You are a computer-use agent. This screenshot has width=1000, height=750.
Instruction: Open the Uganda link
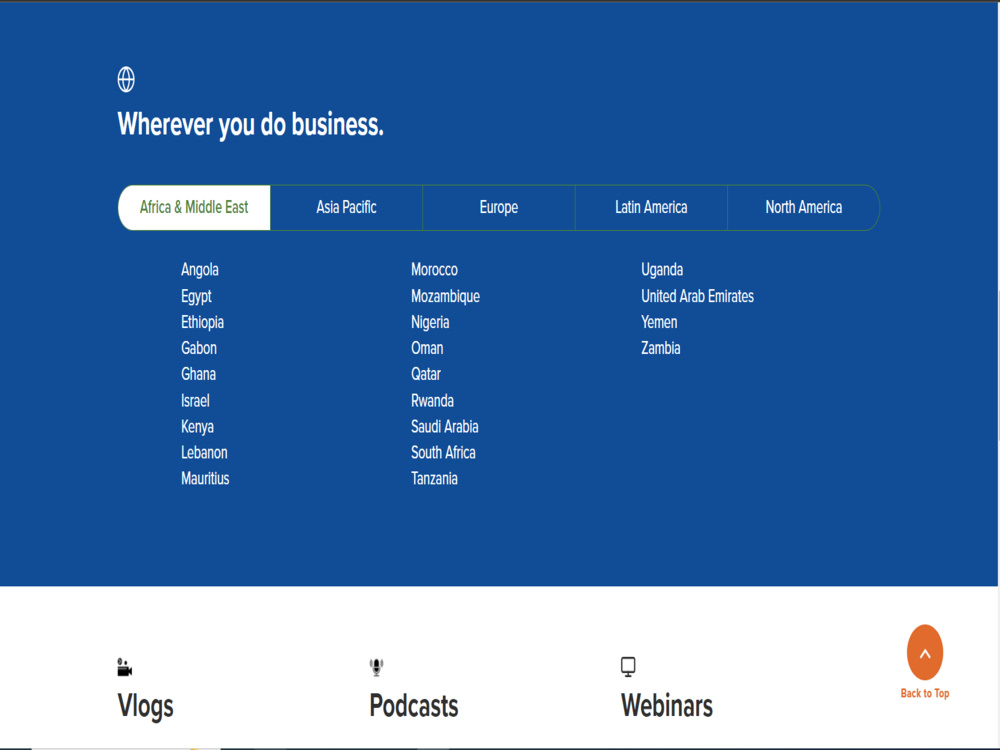point(662,270)
